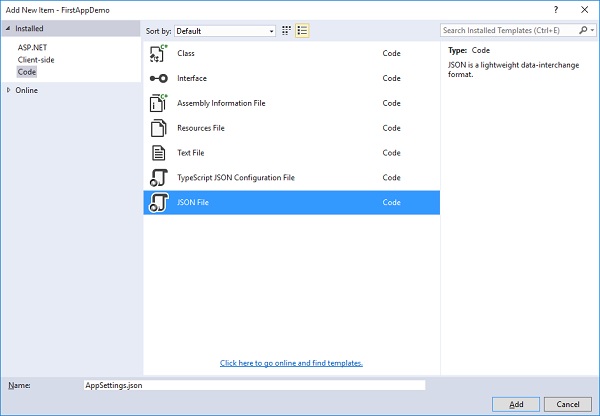Select the Text File icon
This screenshot has width=600, height=416.
coord(157,153)
